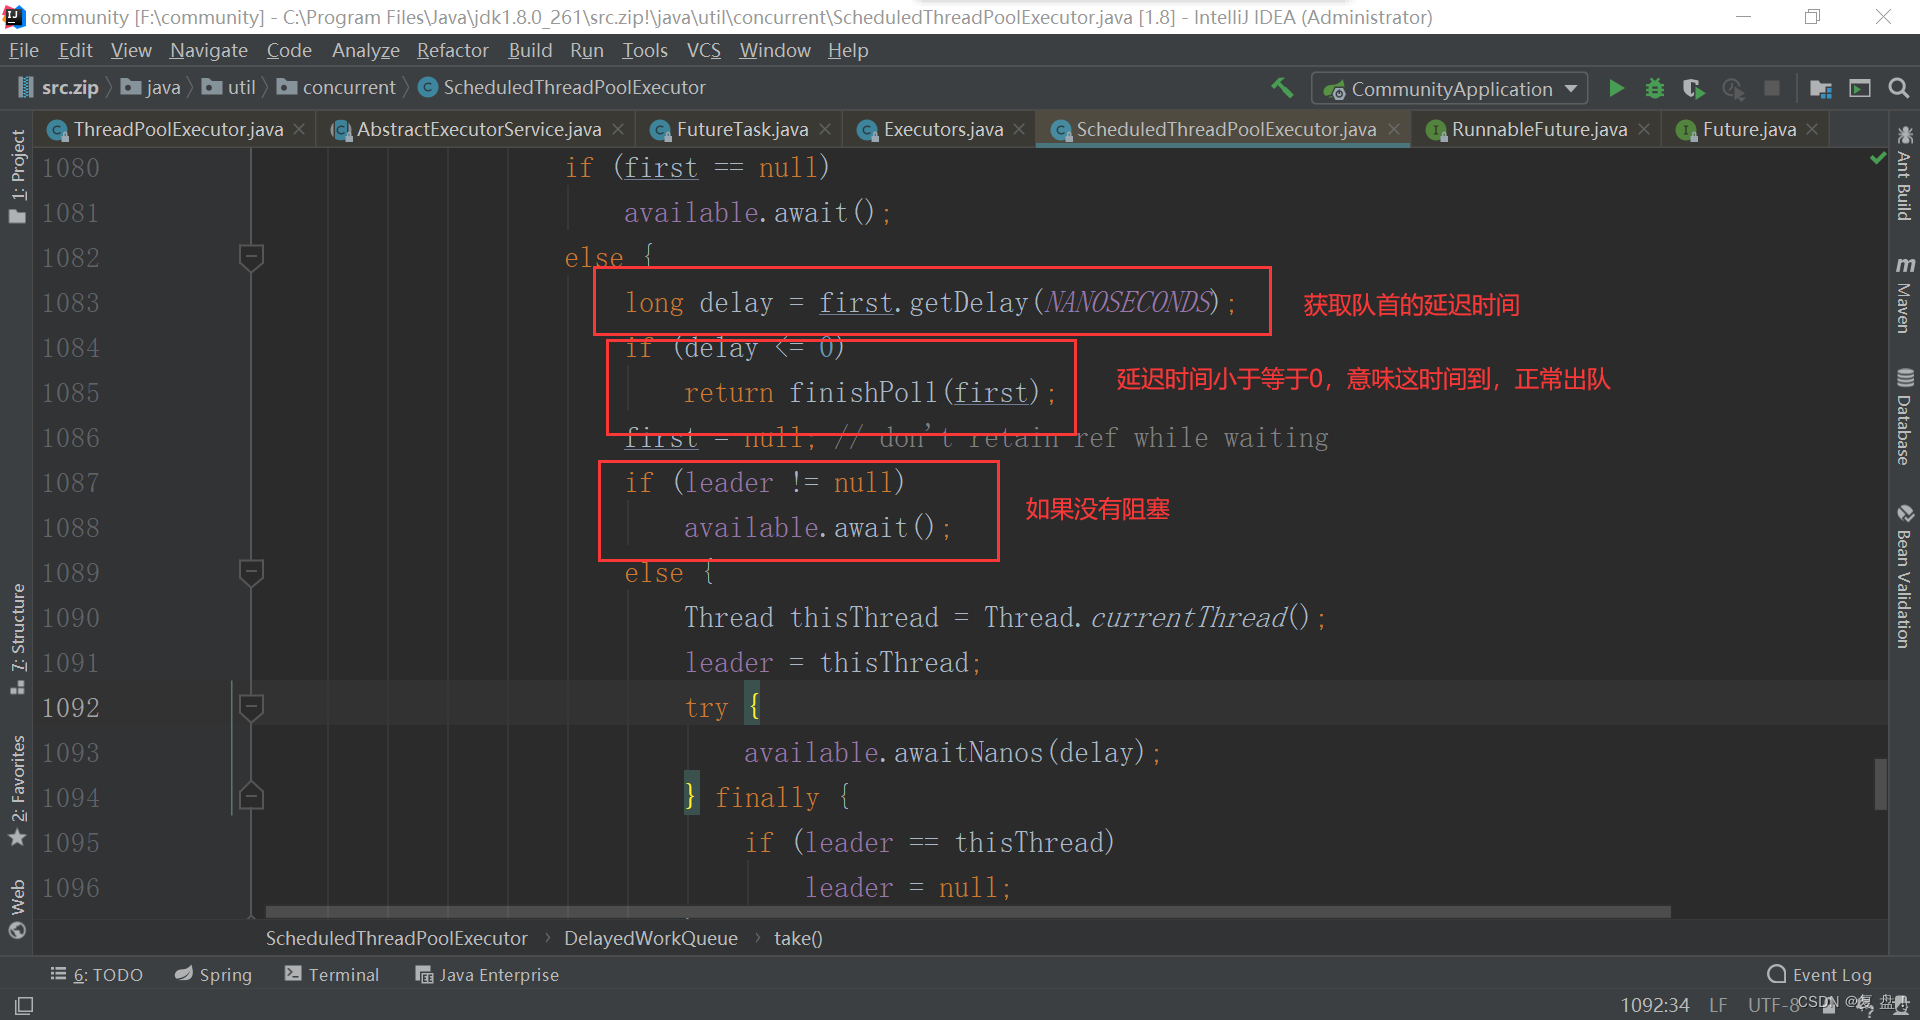
Task: Toggle the fold marker at line 1094
Action: coord(251,797)
